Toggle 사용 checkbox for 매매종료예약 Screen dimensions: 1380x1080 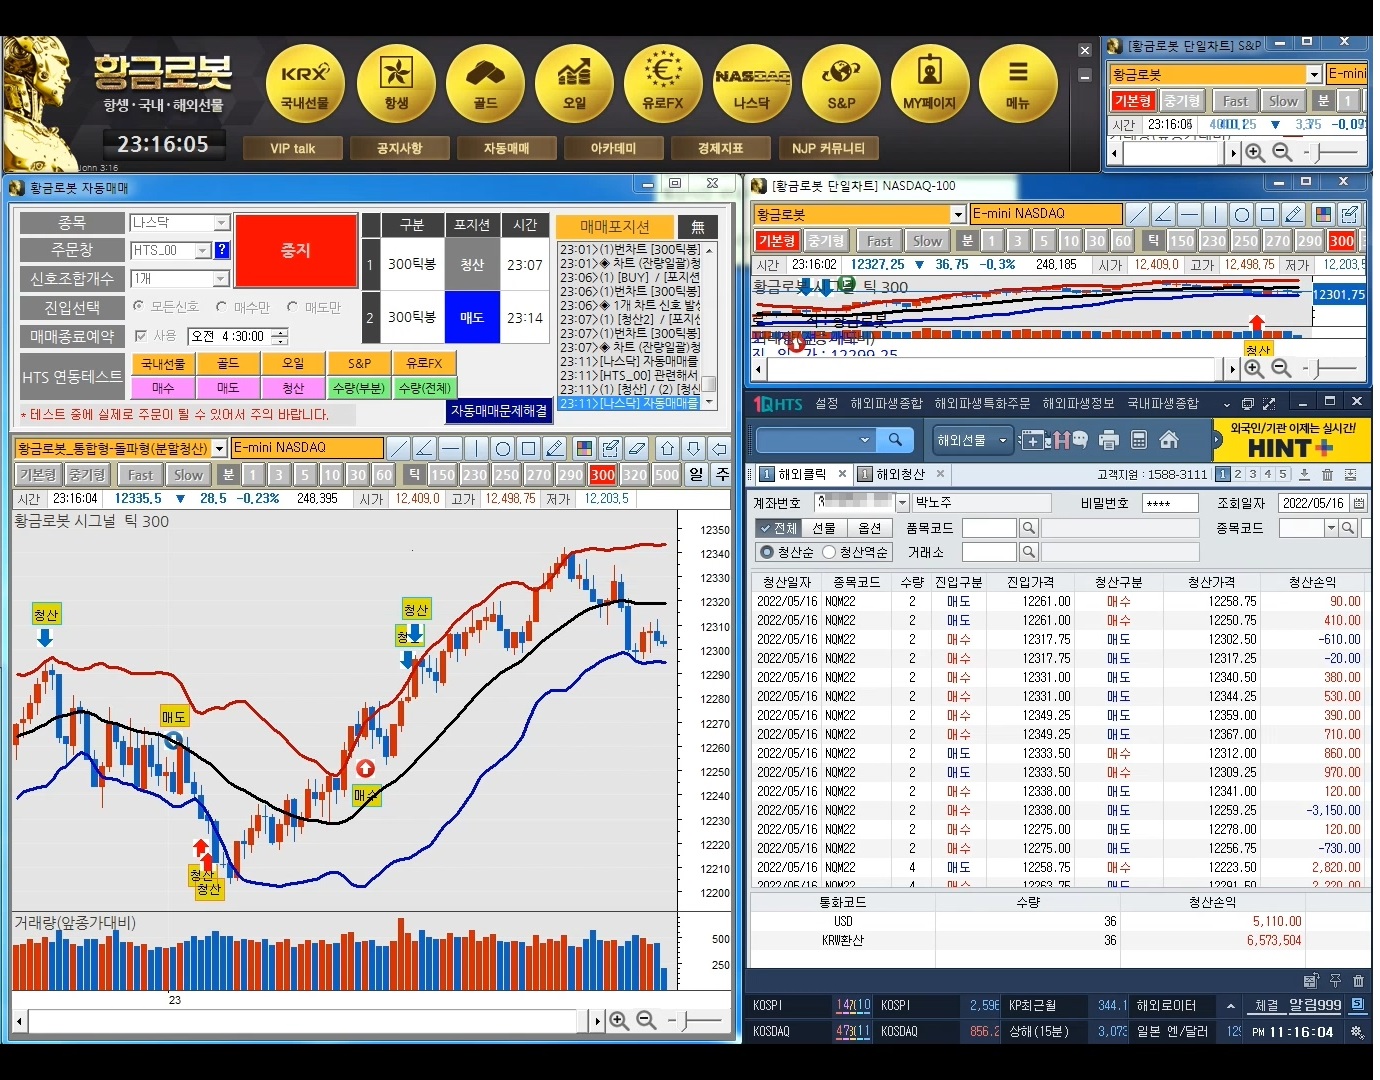[x=141, y=336]
